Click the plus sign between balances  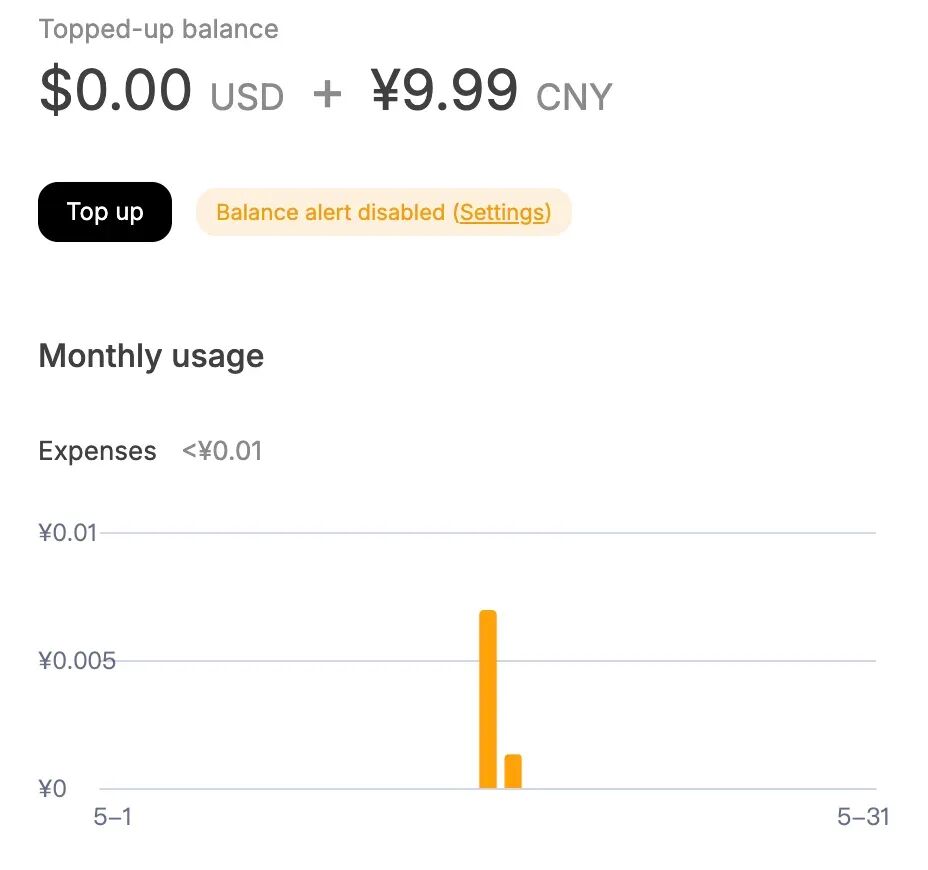[327, 95]
